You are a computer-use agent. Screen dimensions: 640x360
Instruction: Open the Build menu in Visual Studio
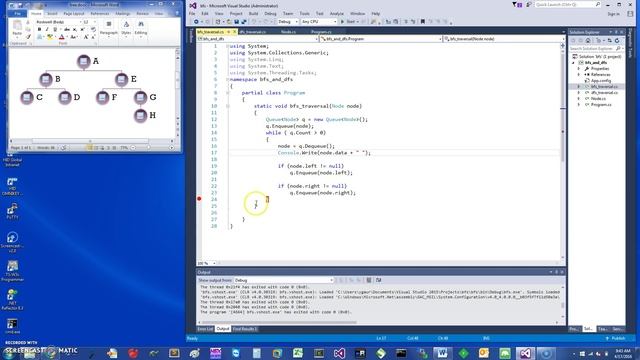pos(253,13)
